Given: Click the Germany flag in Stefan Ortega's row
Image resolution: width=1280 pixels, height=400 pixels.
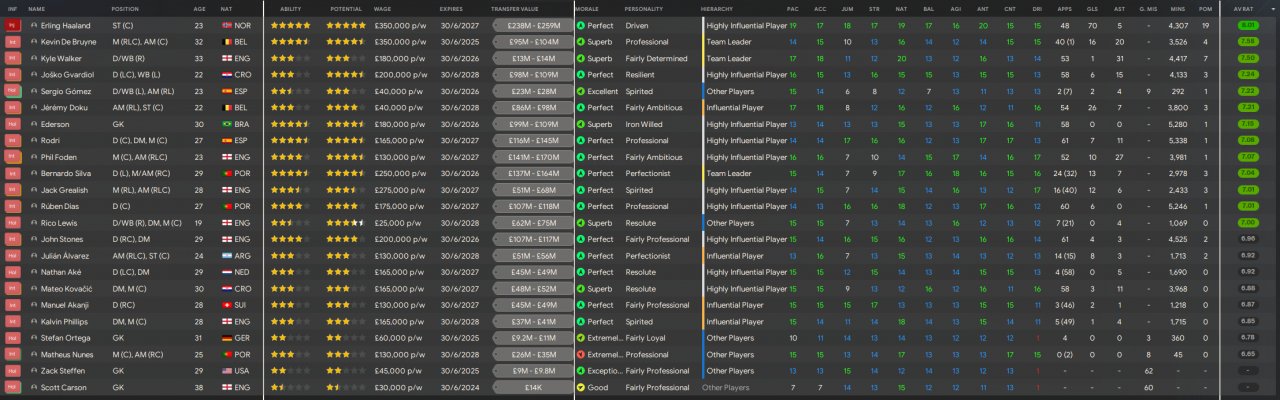Looking at the screenshot, I should coord(226,338).
